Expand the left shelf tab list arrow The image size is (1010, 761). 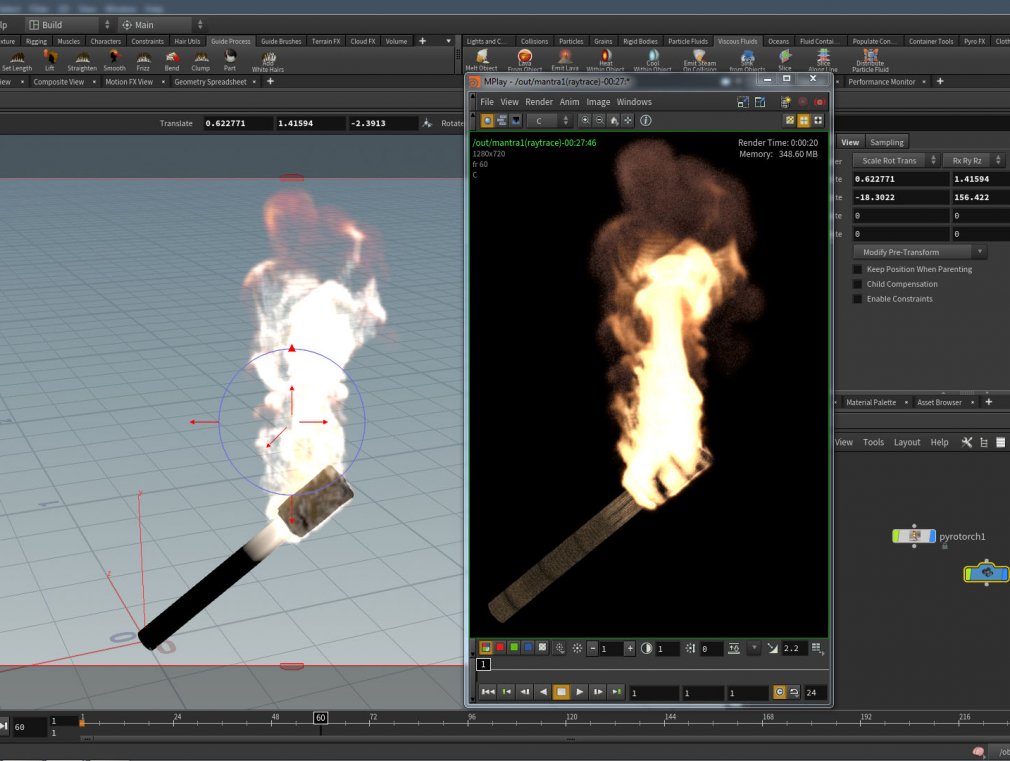(x=448, y=41)
